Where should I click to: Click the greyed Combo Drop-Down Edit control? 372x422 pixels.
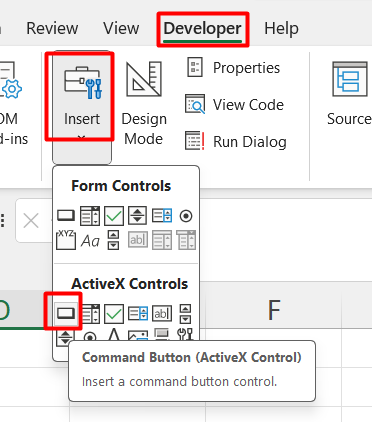pyautogui.click(x=186, y=240)
